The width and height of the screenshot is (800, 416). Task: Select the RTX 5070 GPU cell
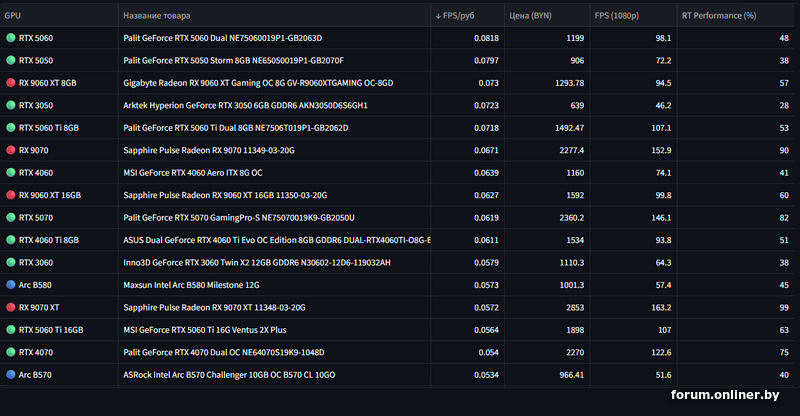click(x=36, y=217)
